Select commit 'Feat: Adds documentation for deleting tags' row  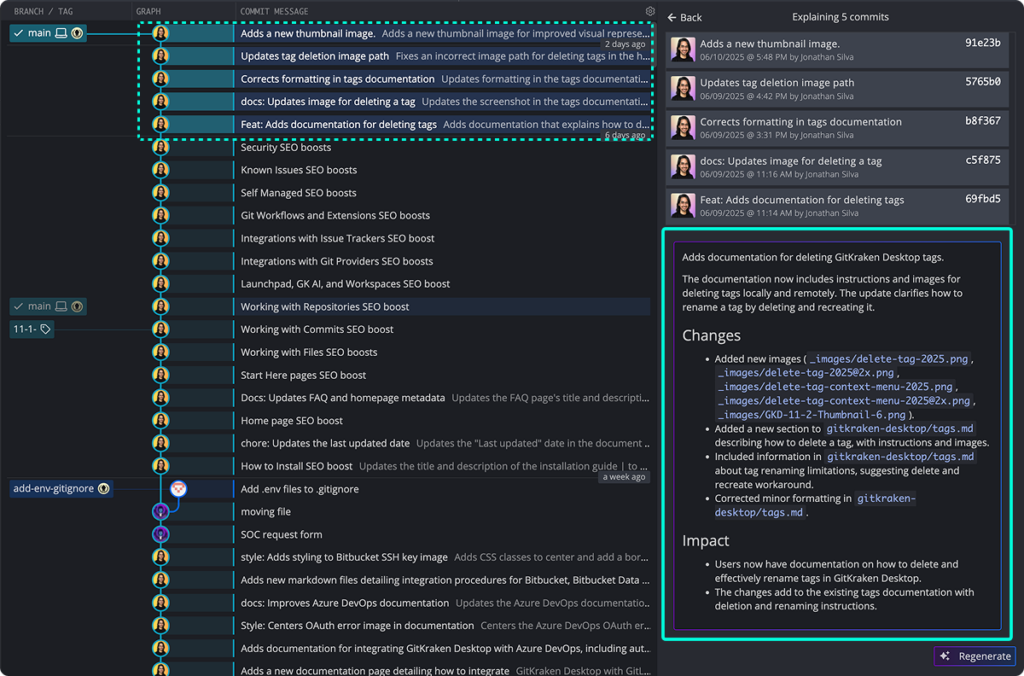(443, 124)
